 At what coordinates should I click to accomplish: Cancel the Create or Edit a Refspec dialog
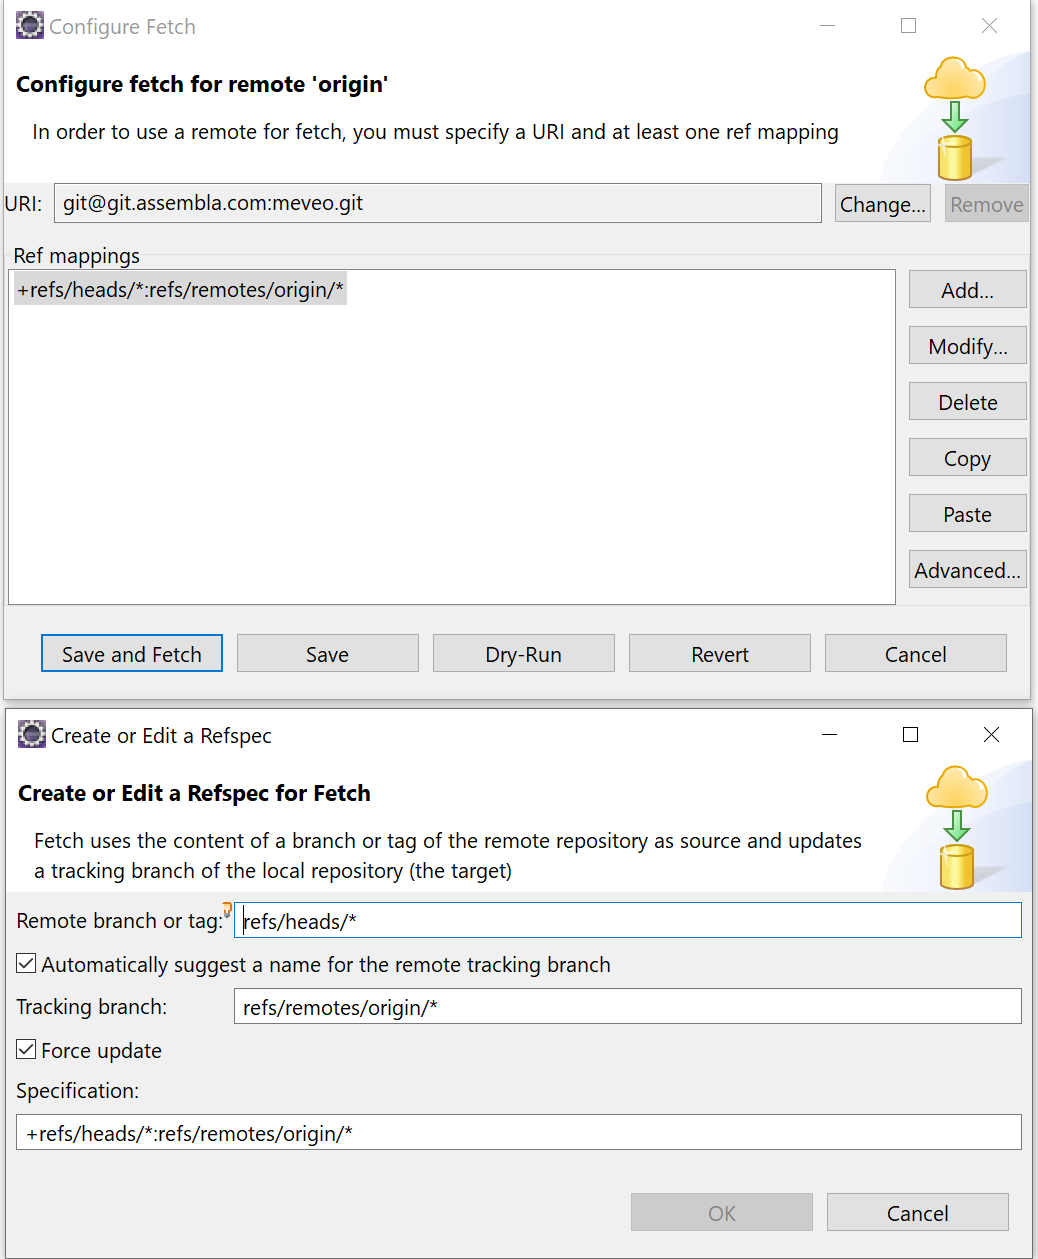(917, 1212)
